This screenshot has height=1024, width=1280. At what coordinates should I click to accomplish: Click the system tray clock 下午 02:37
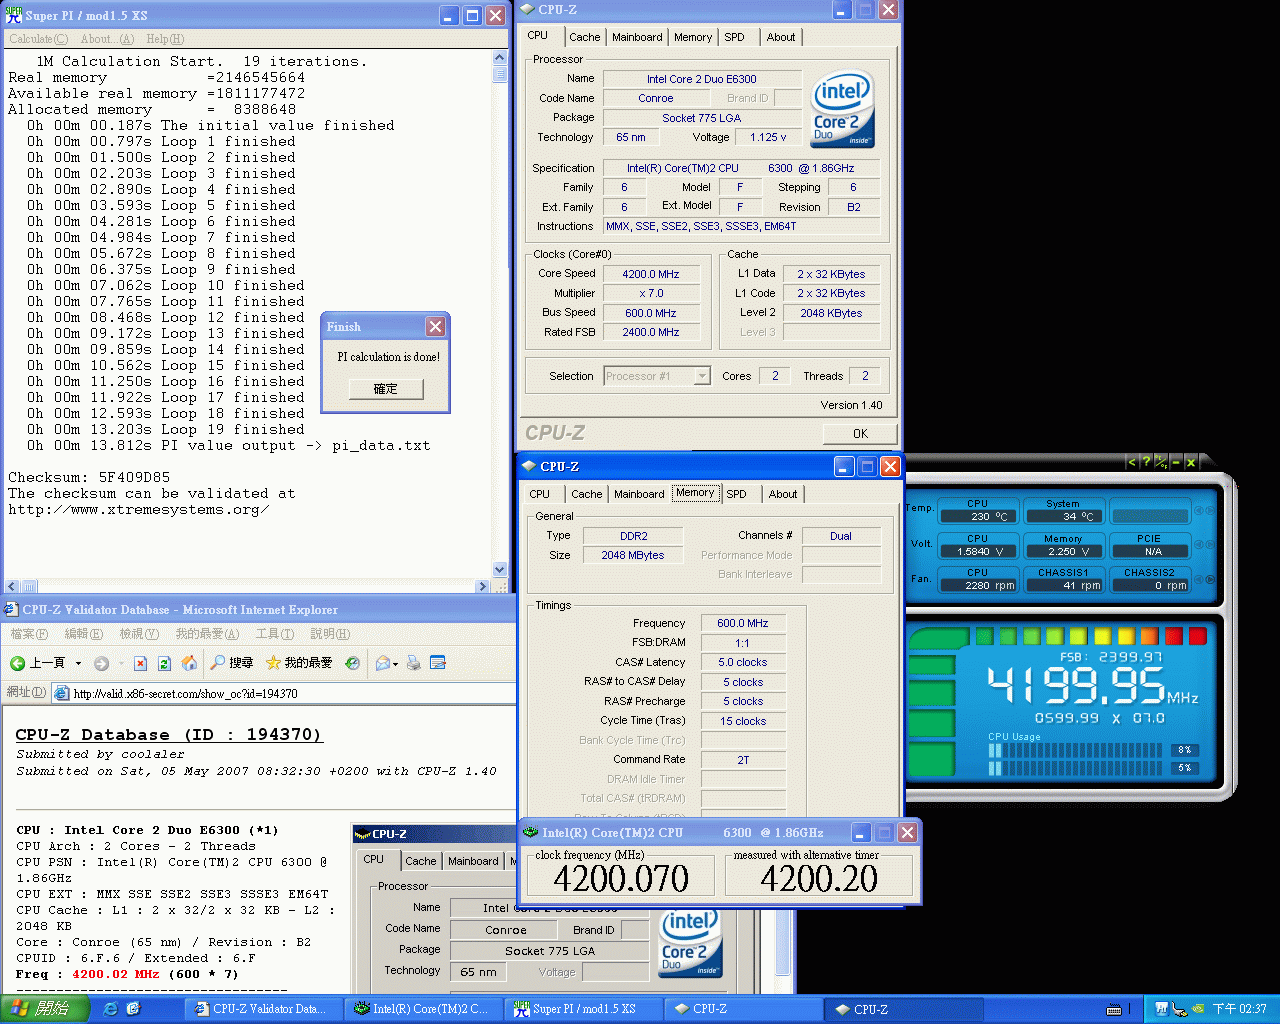click(x=1239, y=1009)
